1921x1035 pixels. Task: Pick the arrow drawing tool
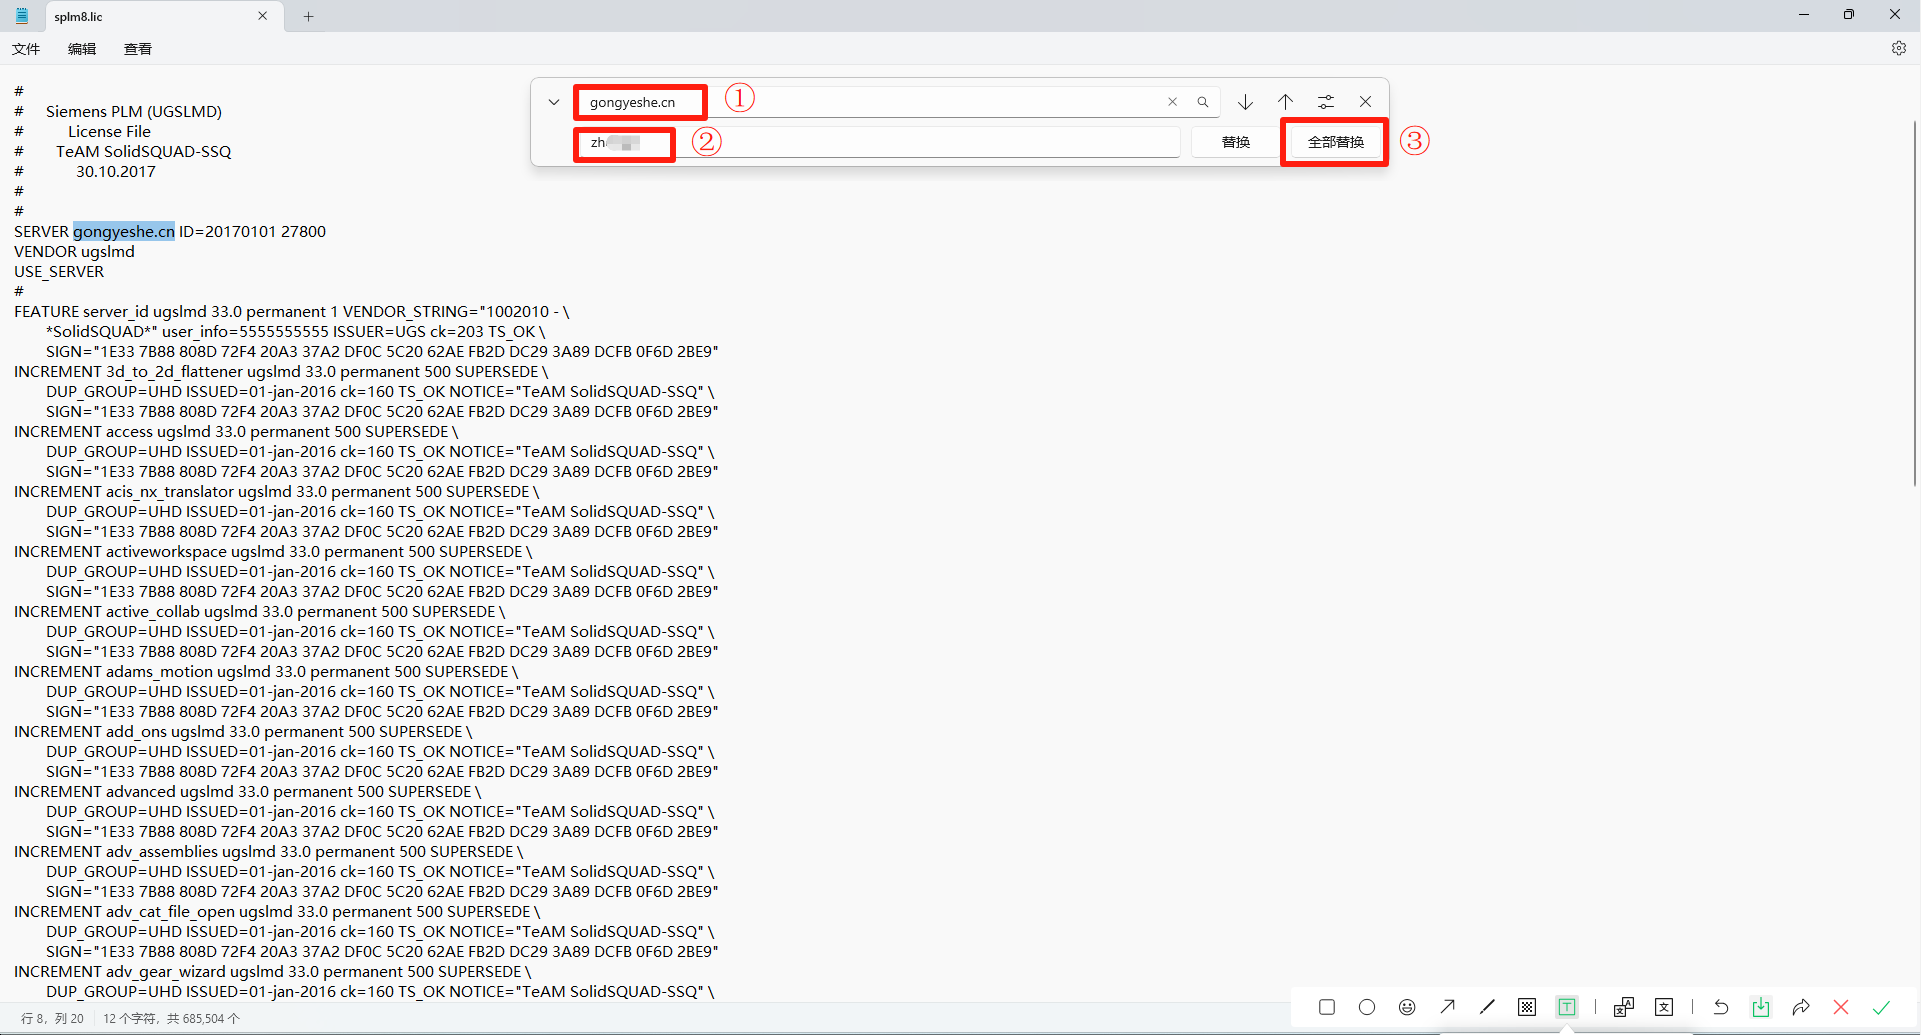pyautogui.click(x=1447, y=1007)
